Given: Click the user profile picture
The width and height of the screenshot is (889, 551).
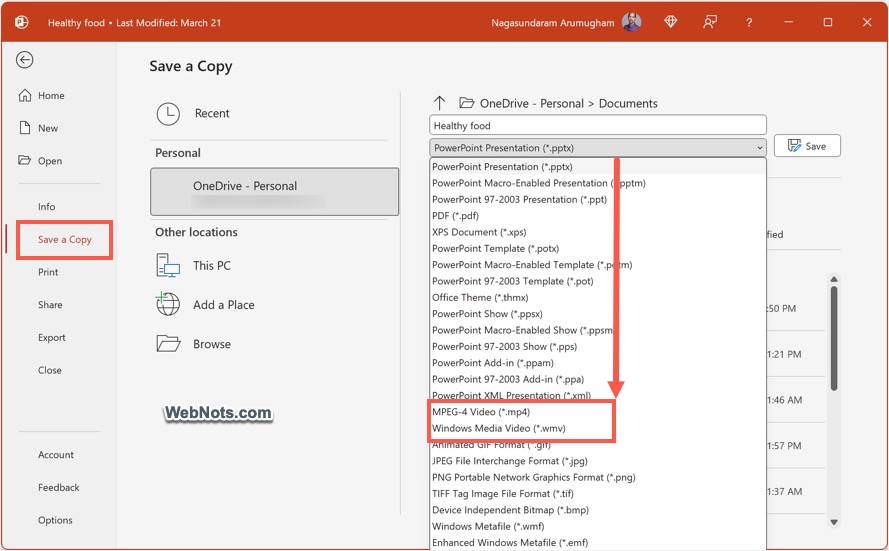Looking at the screenshot, I should point(632,22).
